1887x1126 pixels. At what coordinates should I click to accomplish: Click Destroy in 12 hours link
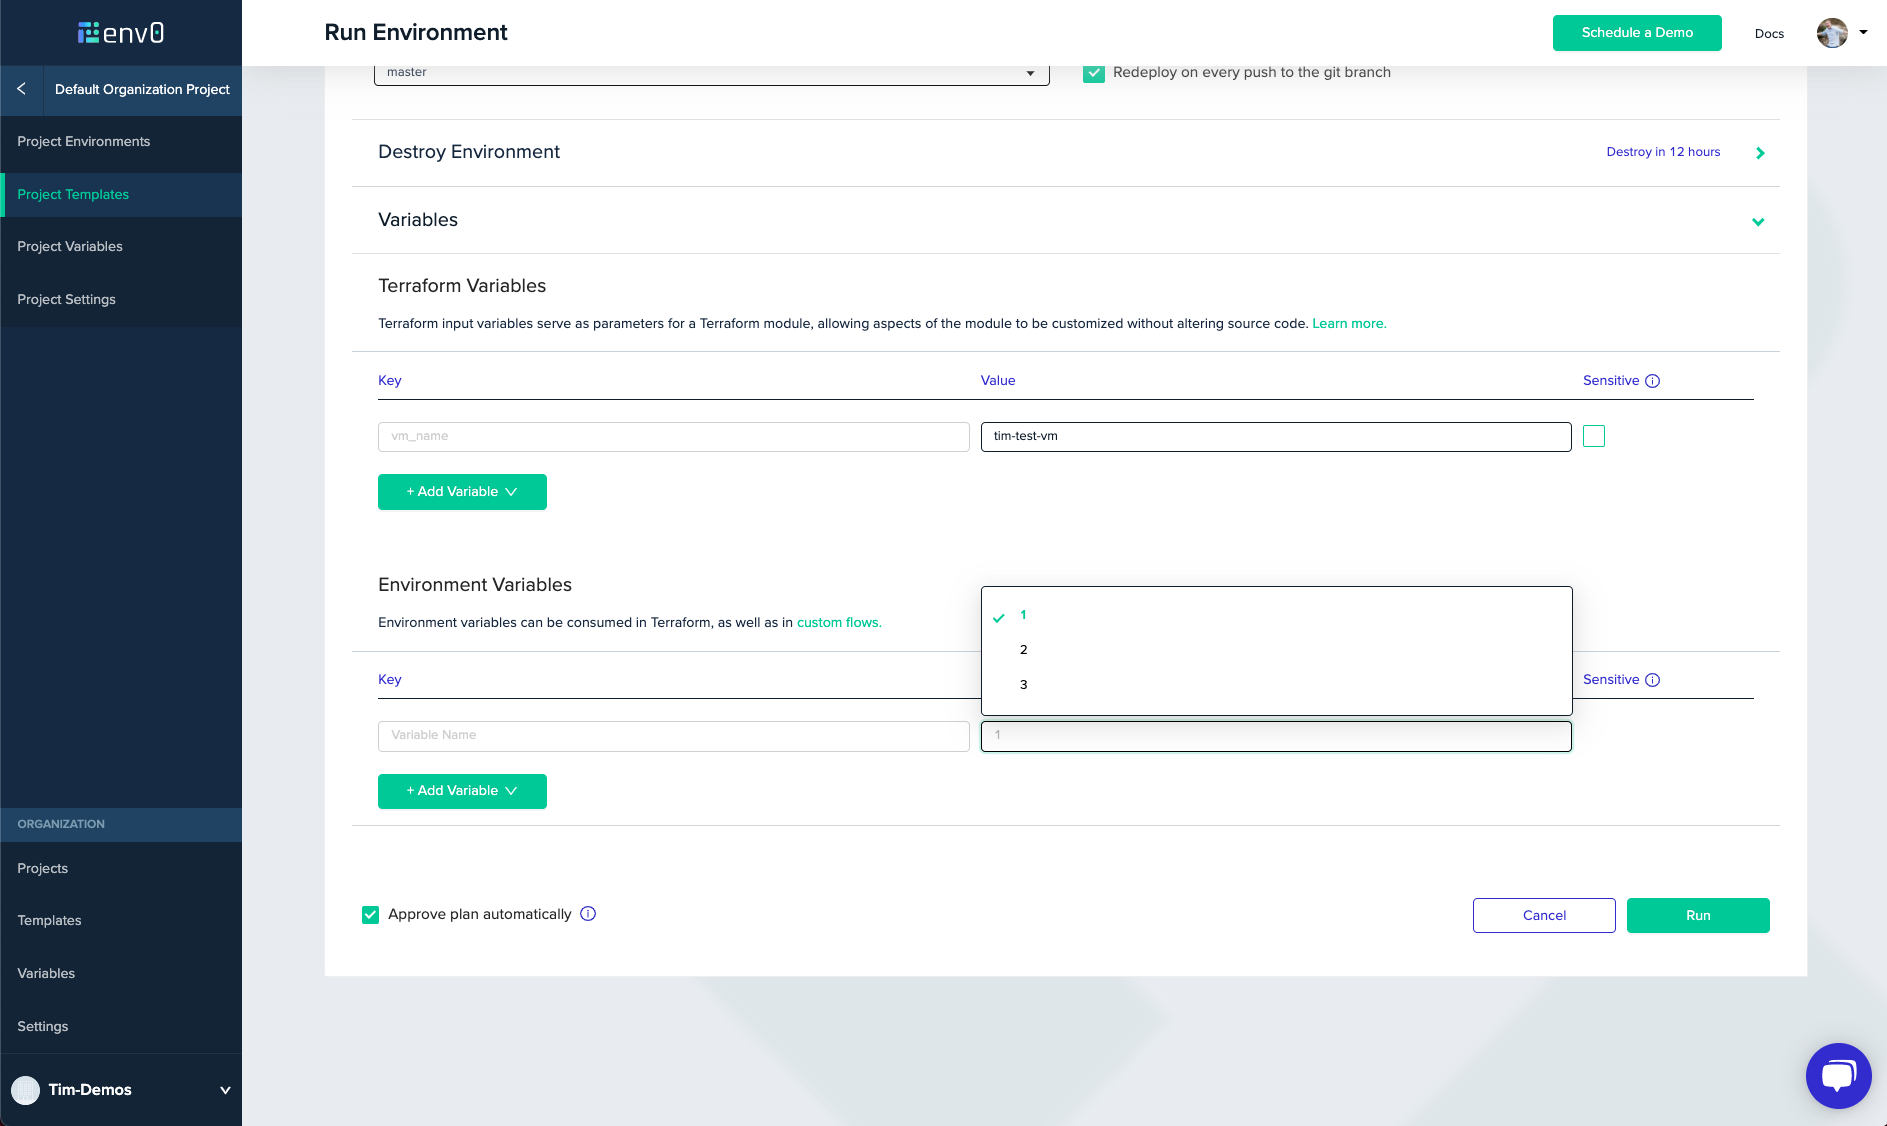click(1663, 152)
